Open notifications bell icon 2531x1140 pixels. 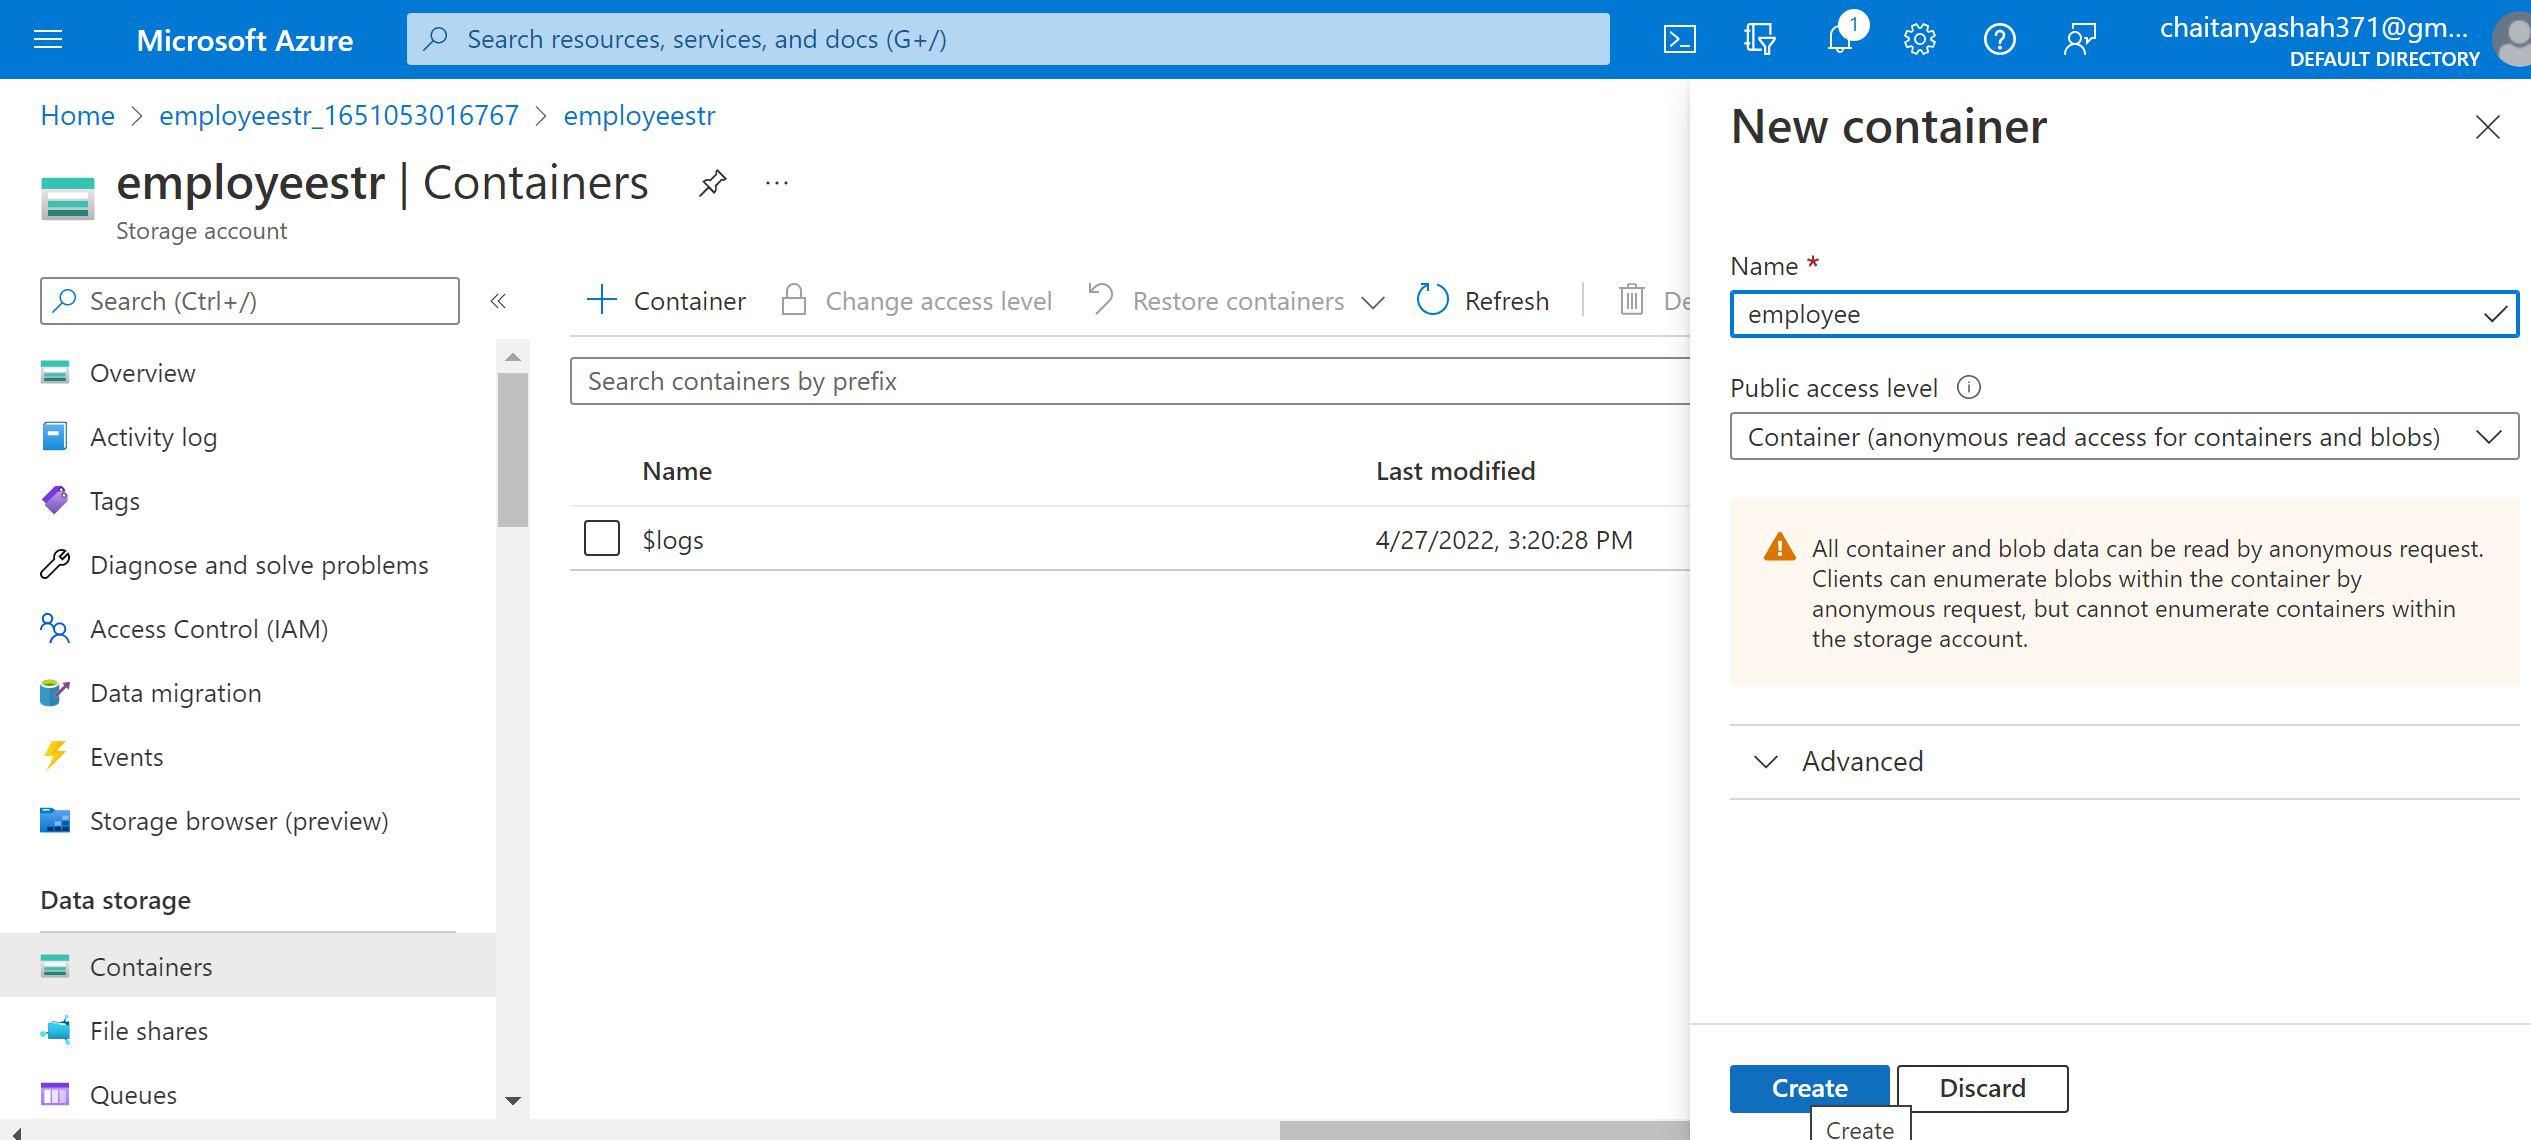click(1839, 40)
